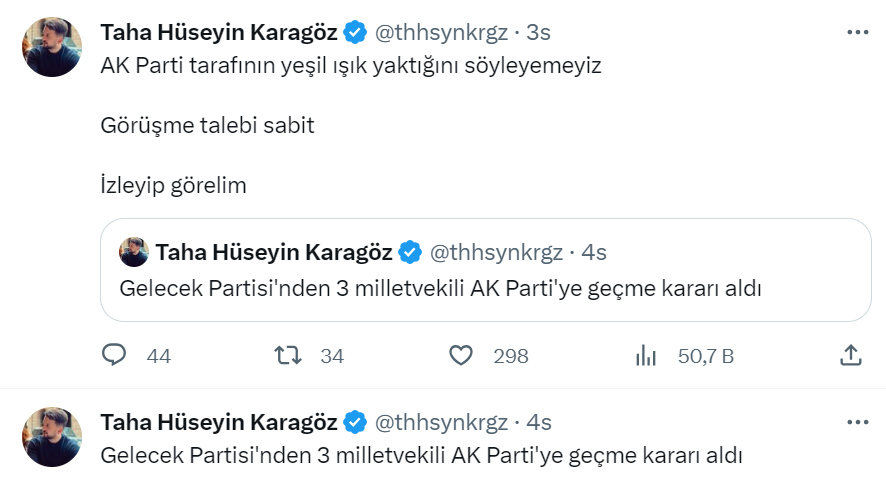Click the bottom tweet's profile avatar
Image resolution: width=886 pixels, height=480 pixels.
pyautogui.click(x=52, y=437)
